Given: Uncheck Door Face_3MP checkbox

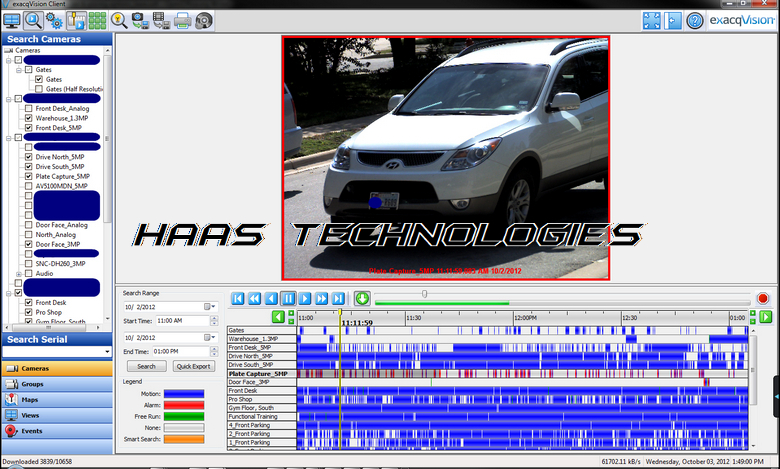Looking at the screenshot, I should 29,244.
